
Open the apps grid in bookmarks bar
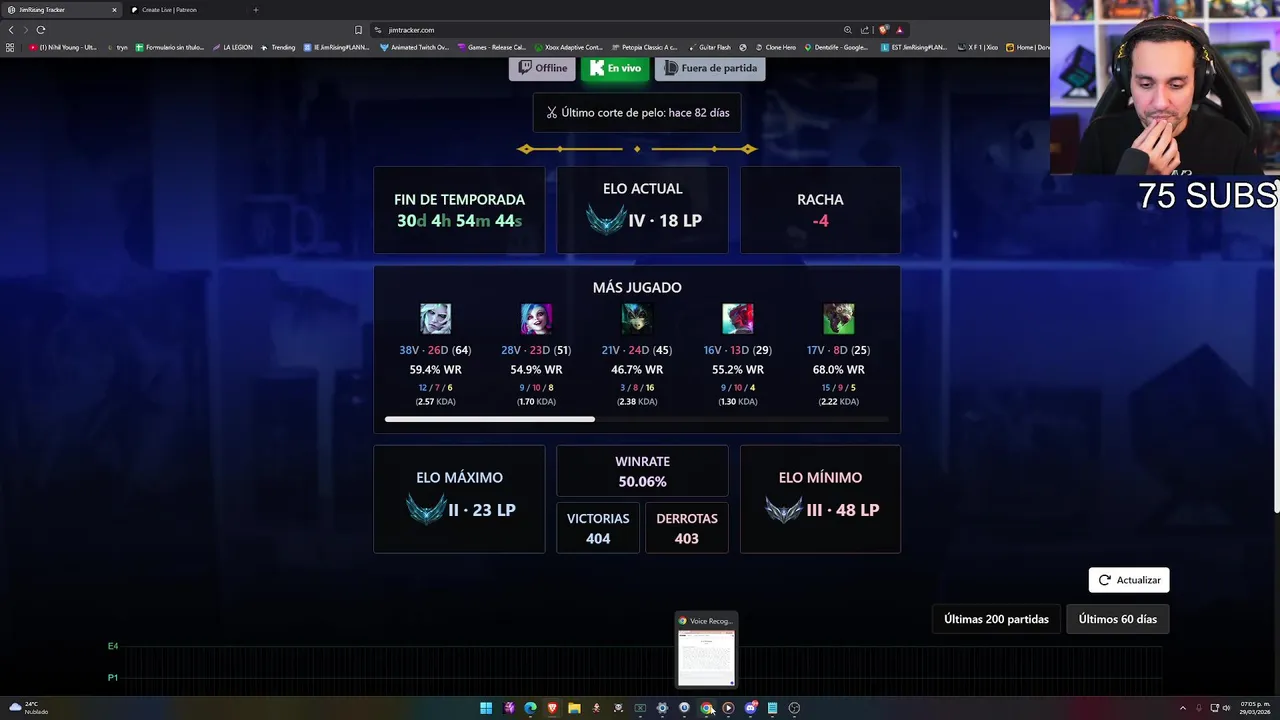[10, 47]
